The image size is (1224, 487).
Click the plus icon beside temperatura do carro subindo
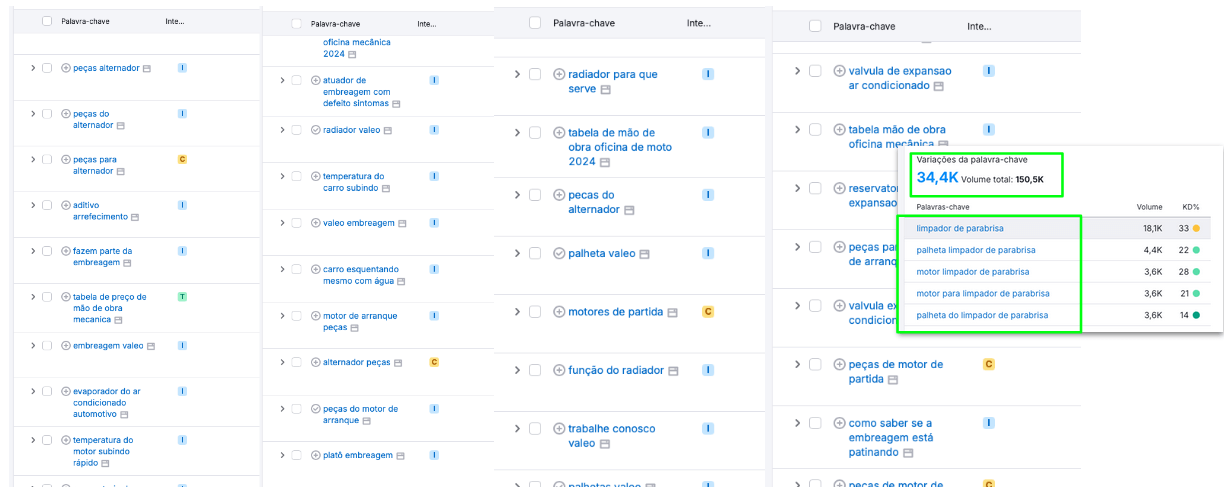[x=316, y=176]
